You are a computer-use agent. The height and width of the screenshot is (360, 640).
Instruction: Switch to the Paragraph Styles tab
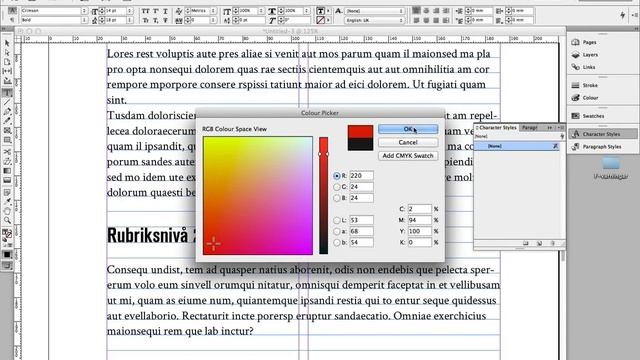click(x=530, y=128)
